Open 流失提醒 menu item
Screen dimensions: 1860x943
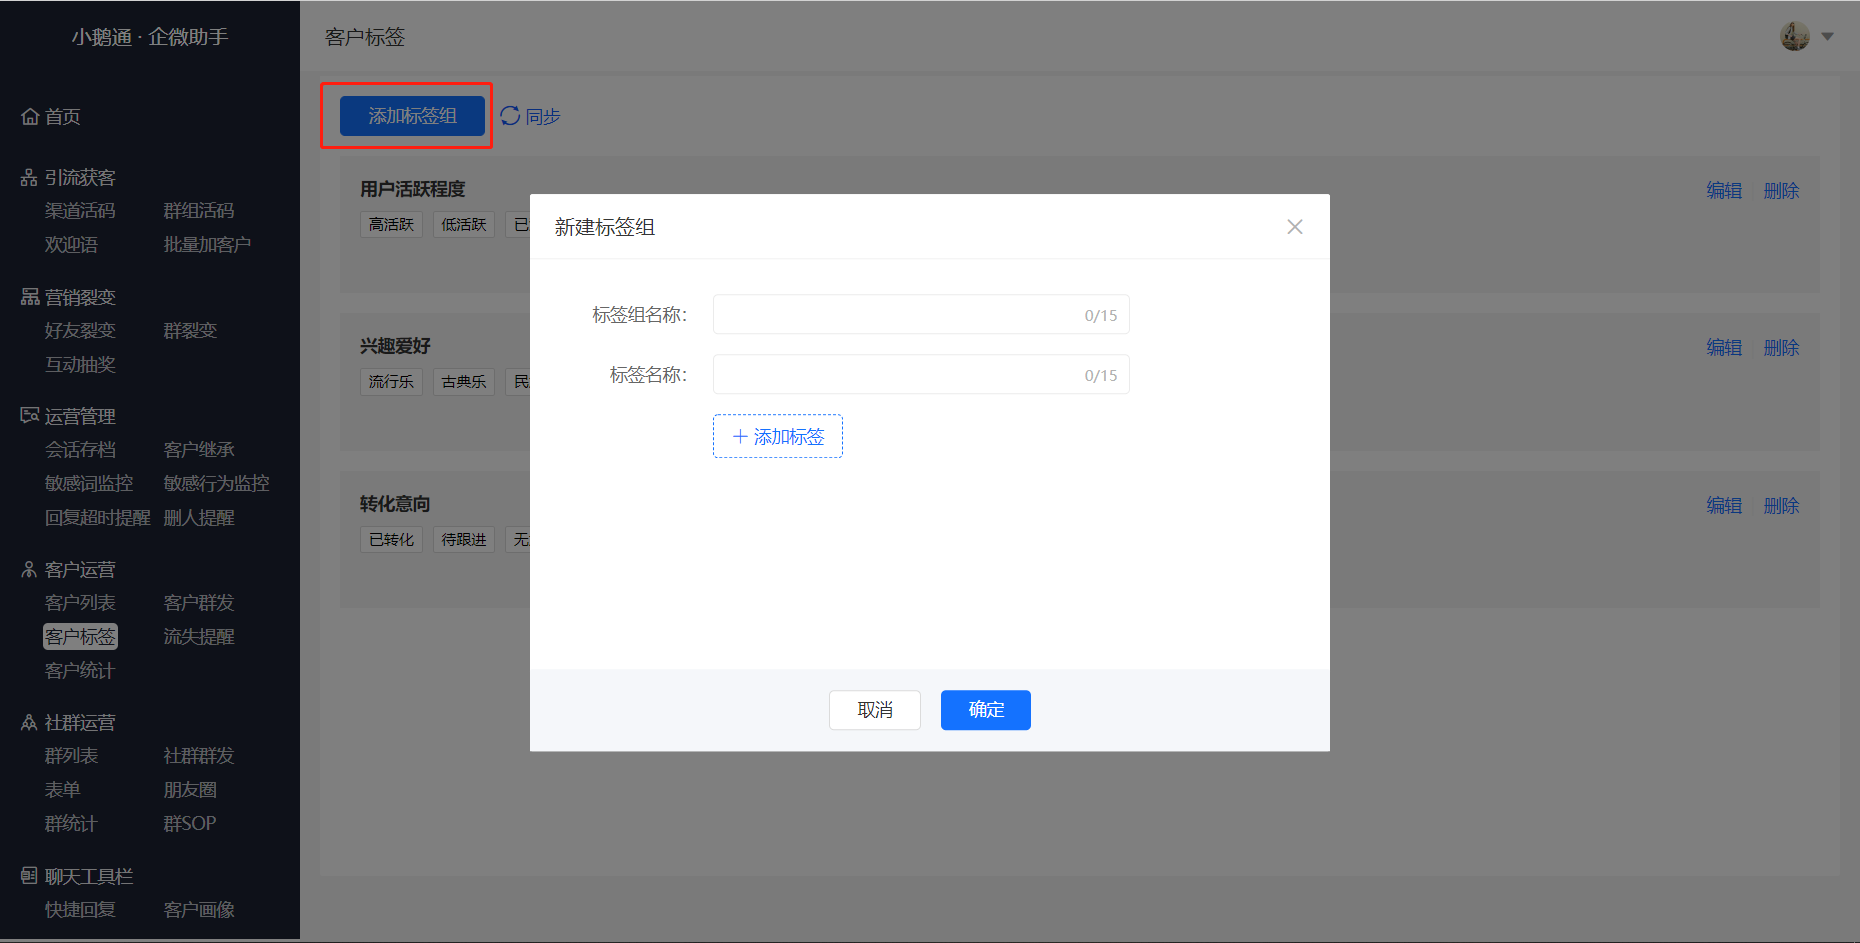(x=199, y=637)
